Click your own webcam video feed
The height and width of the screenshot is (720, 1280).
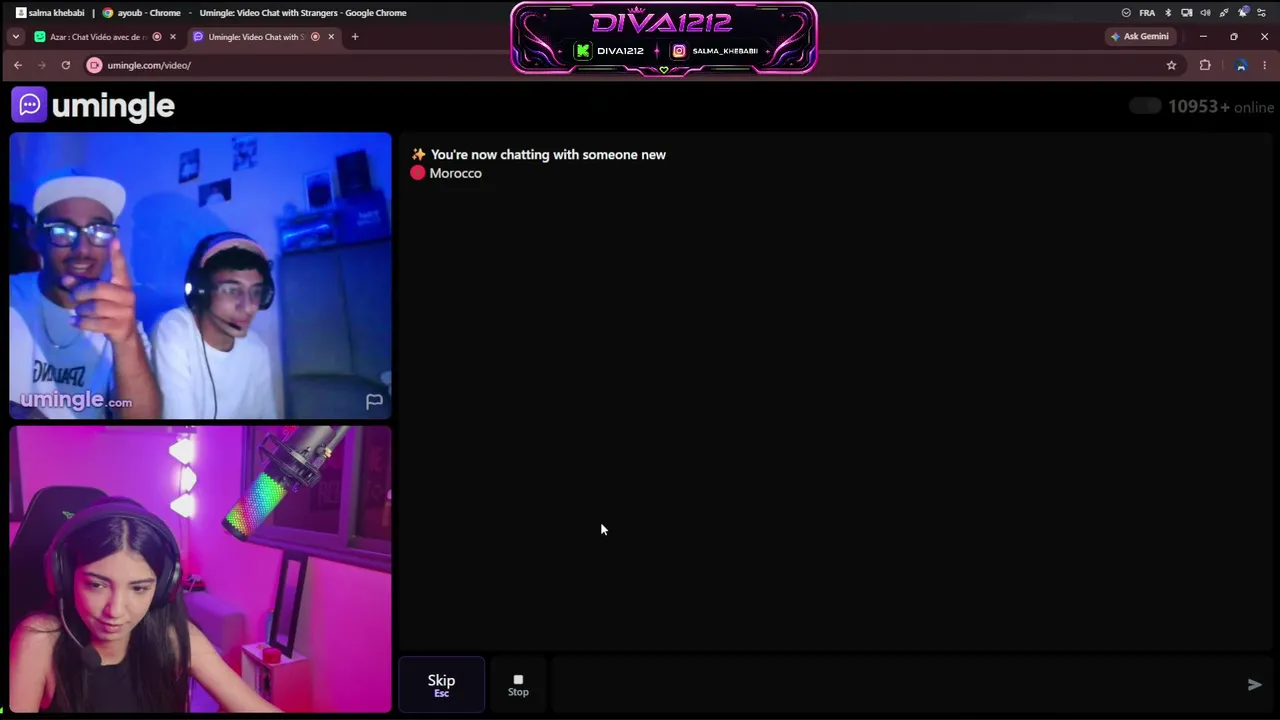coord(200,569)
